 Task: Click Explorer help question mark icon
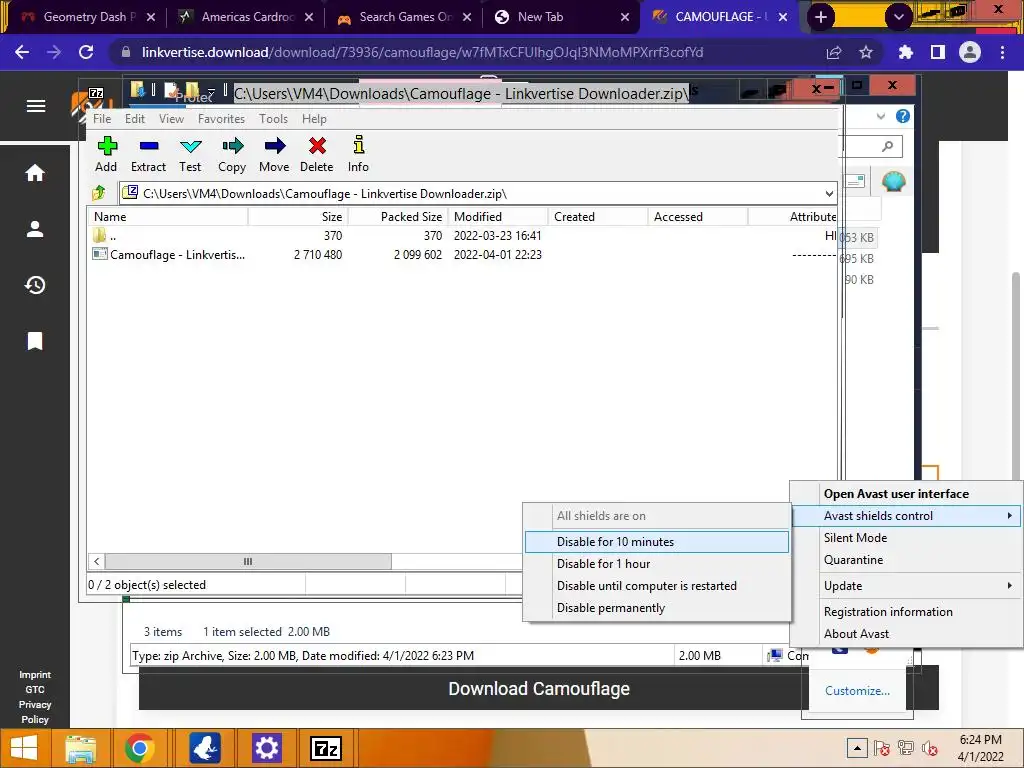[x=903, y=116]
